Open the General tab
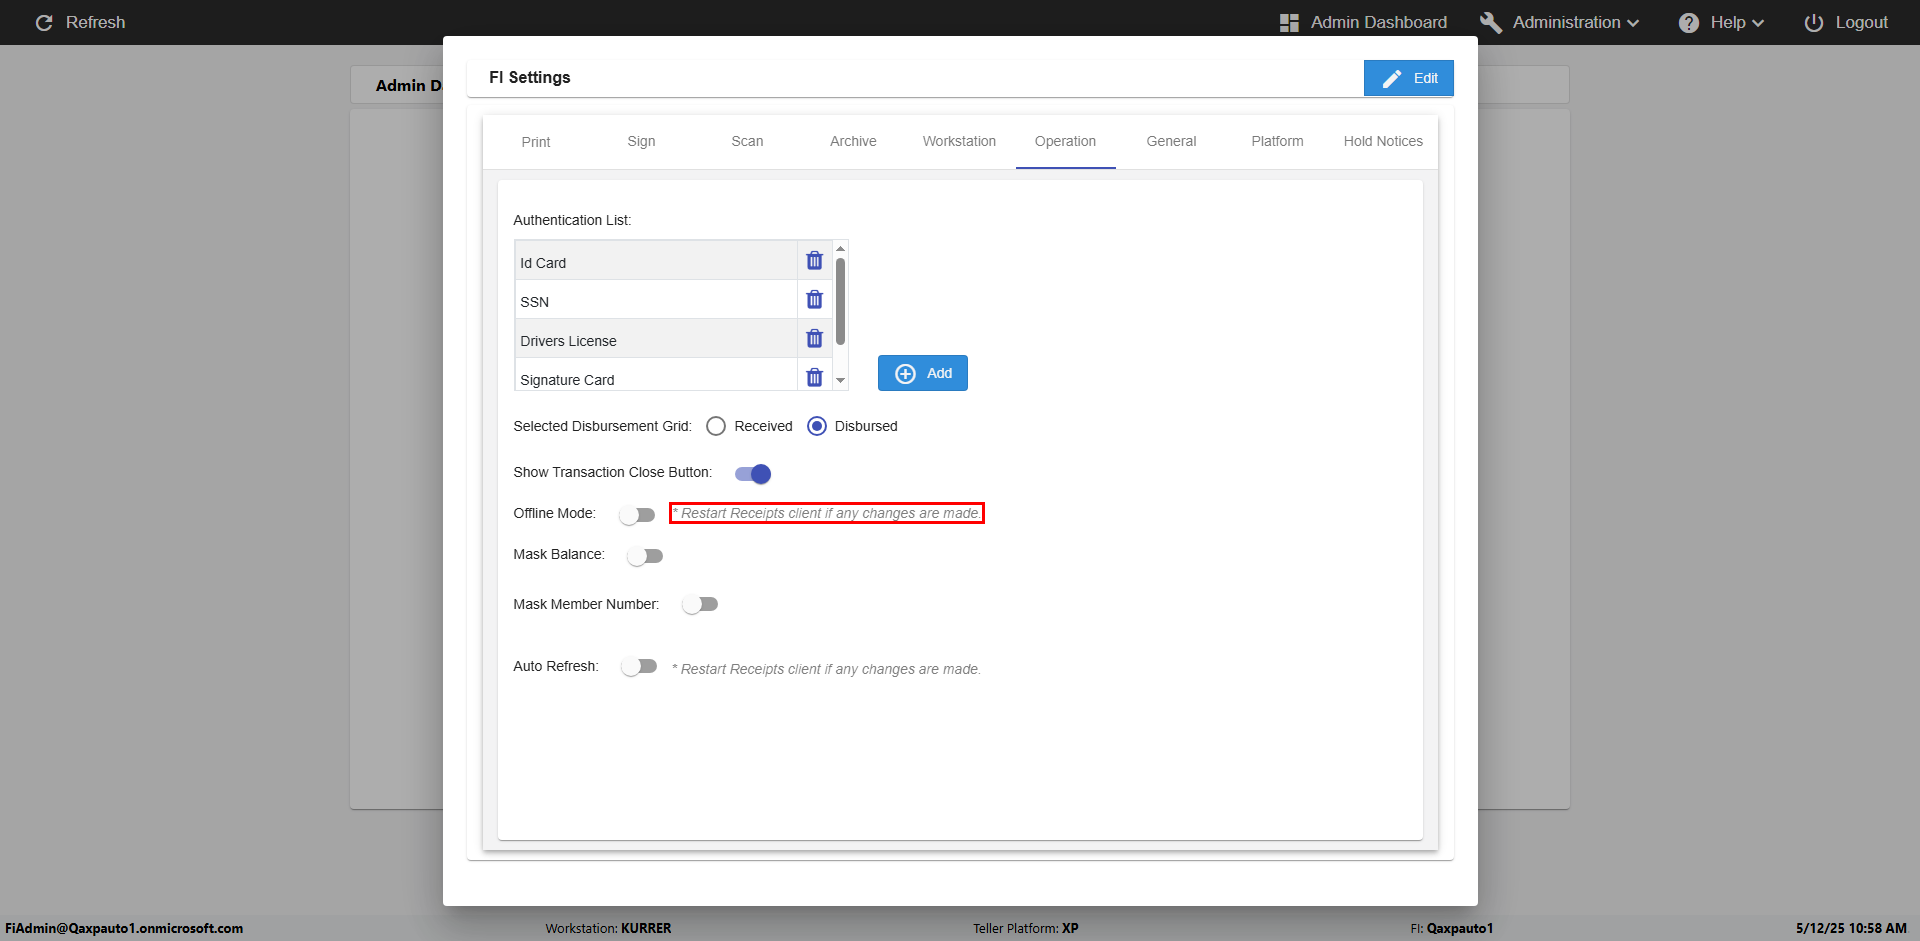The image size is (1920, 941). pos(1171,142)
